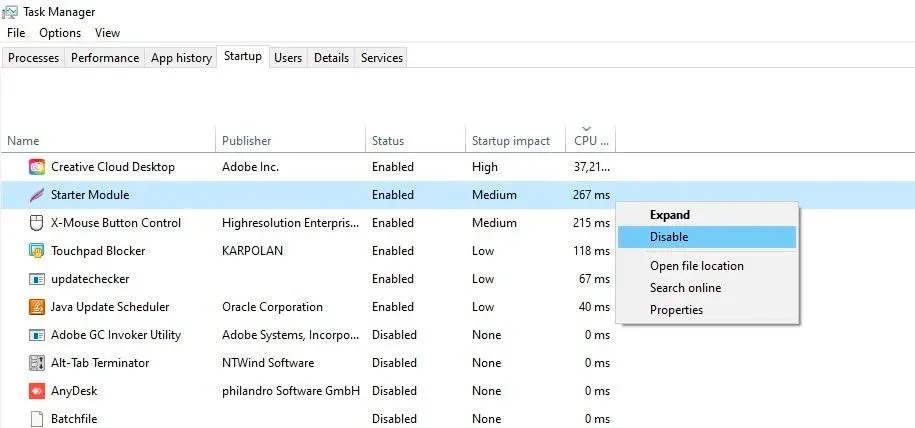Click the 215 ms CPU value
Viewport: 915px width, 428px height.
coord(591,223)
